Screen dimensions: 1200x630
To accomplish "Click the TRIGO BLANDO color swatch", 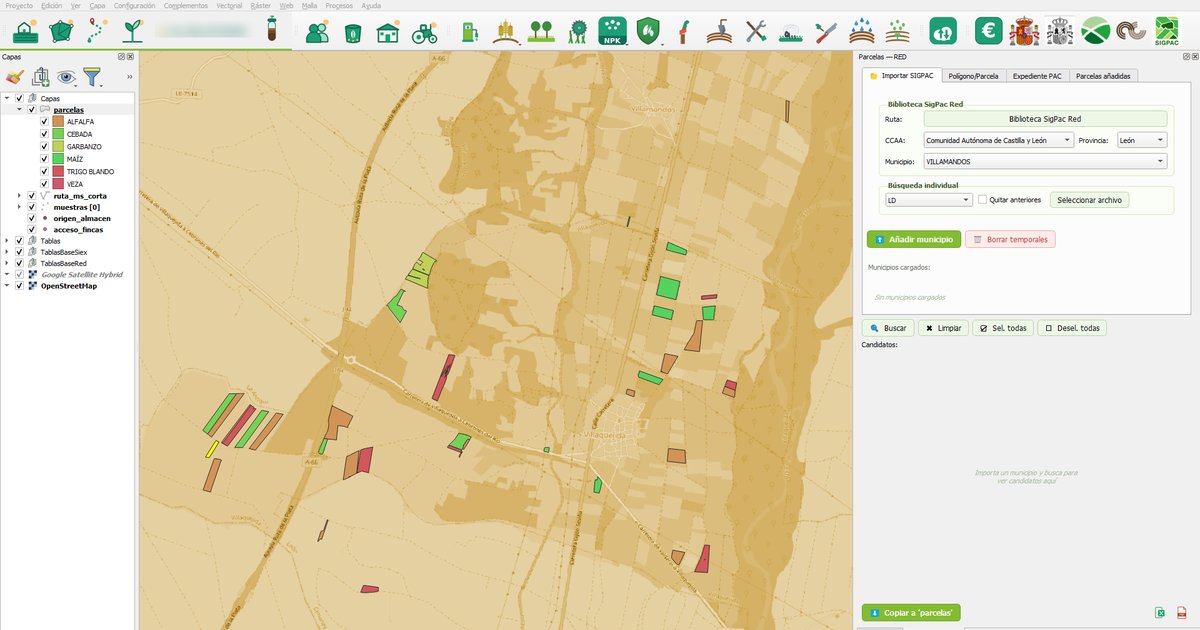I will click(58, 172).
